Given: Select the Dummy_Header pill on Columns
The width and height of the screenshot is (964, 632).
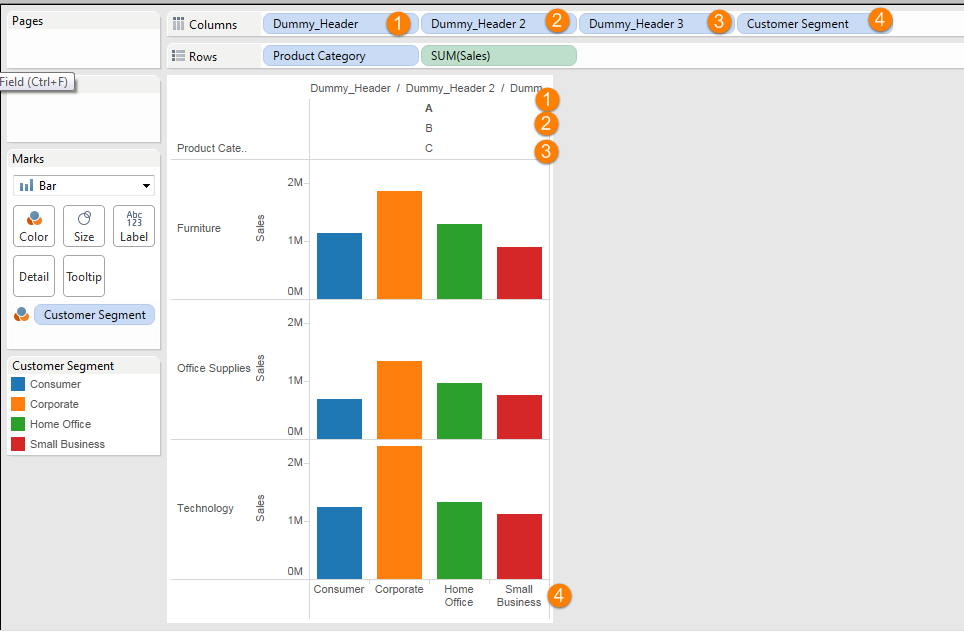Looking at the screenshot, I should coord(341,24).
